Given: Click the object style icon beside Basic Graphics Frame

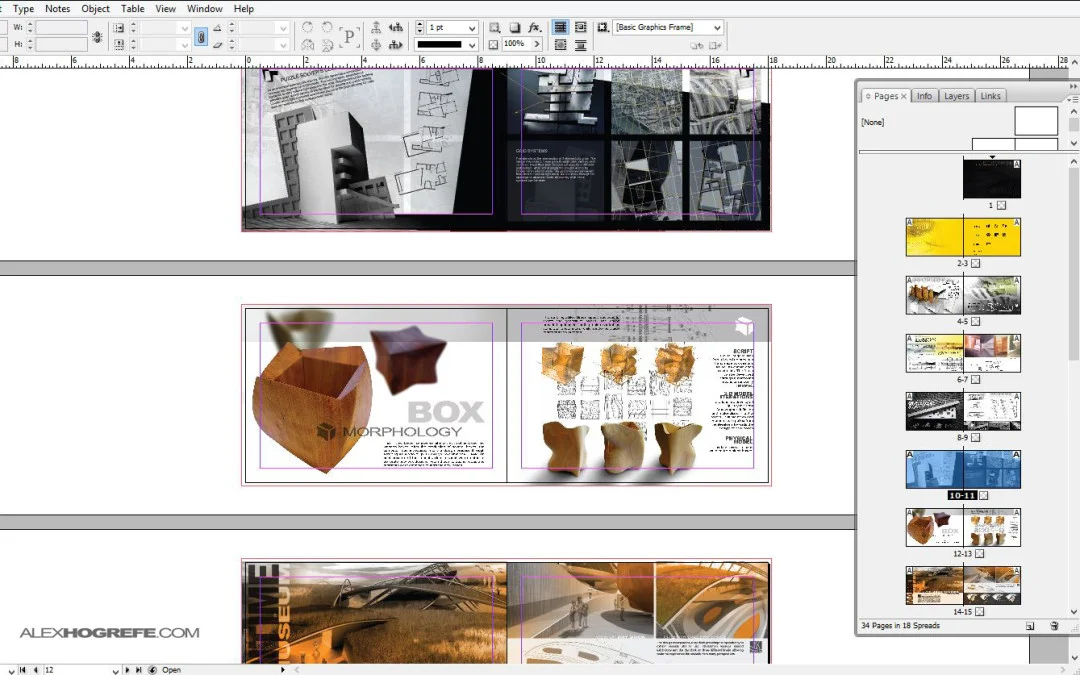Looking at the screenshot, I should coord(603,27).
